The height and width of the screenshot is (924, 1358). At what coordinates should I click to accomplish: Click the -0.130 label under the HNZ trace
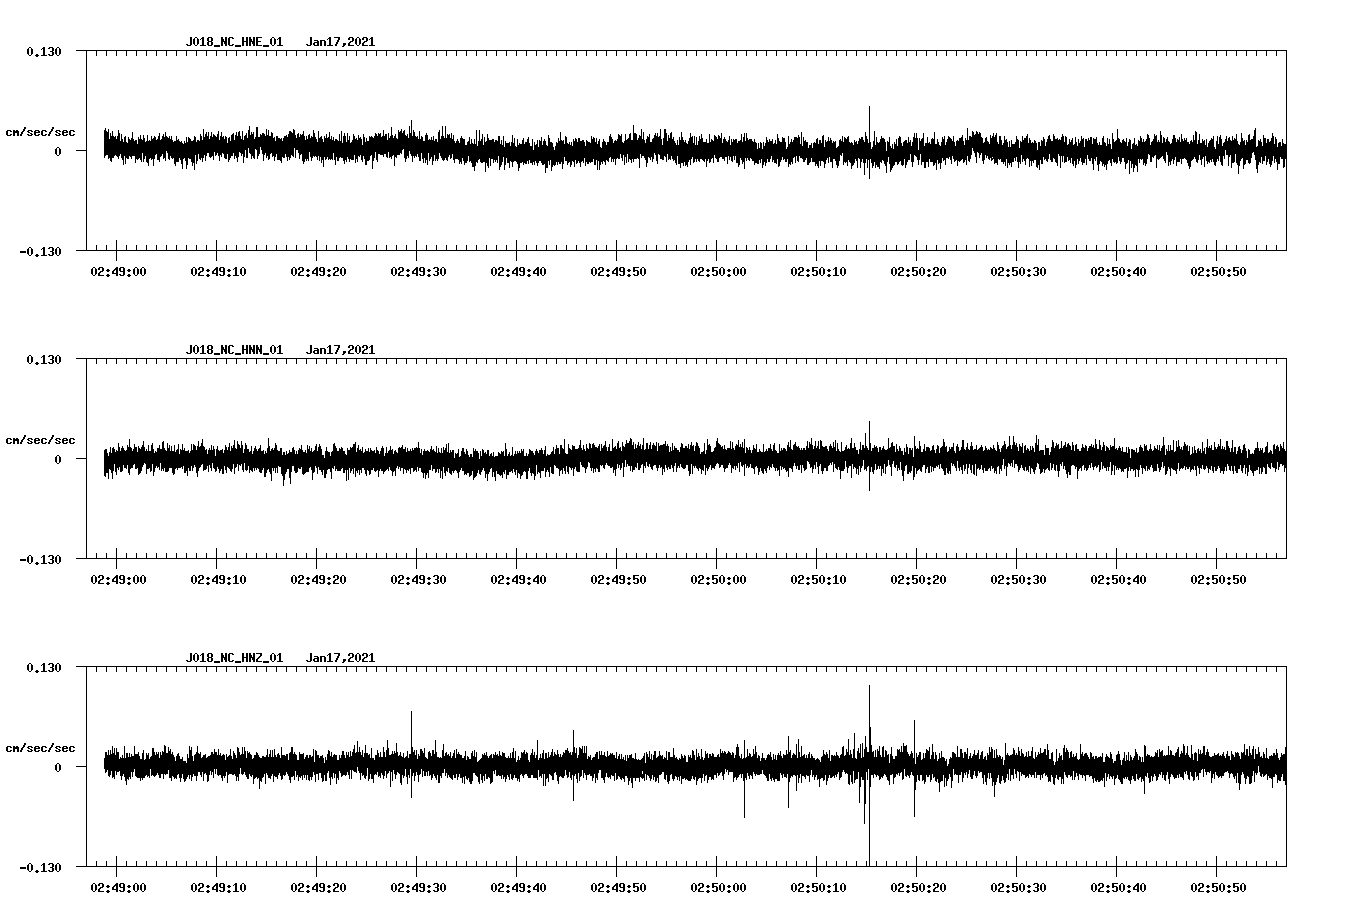tap(41, 868)
